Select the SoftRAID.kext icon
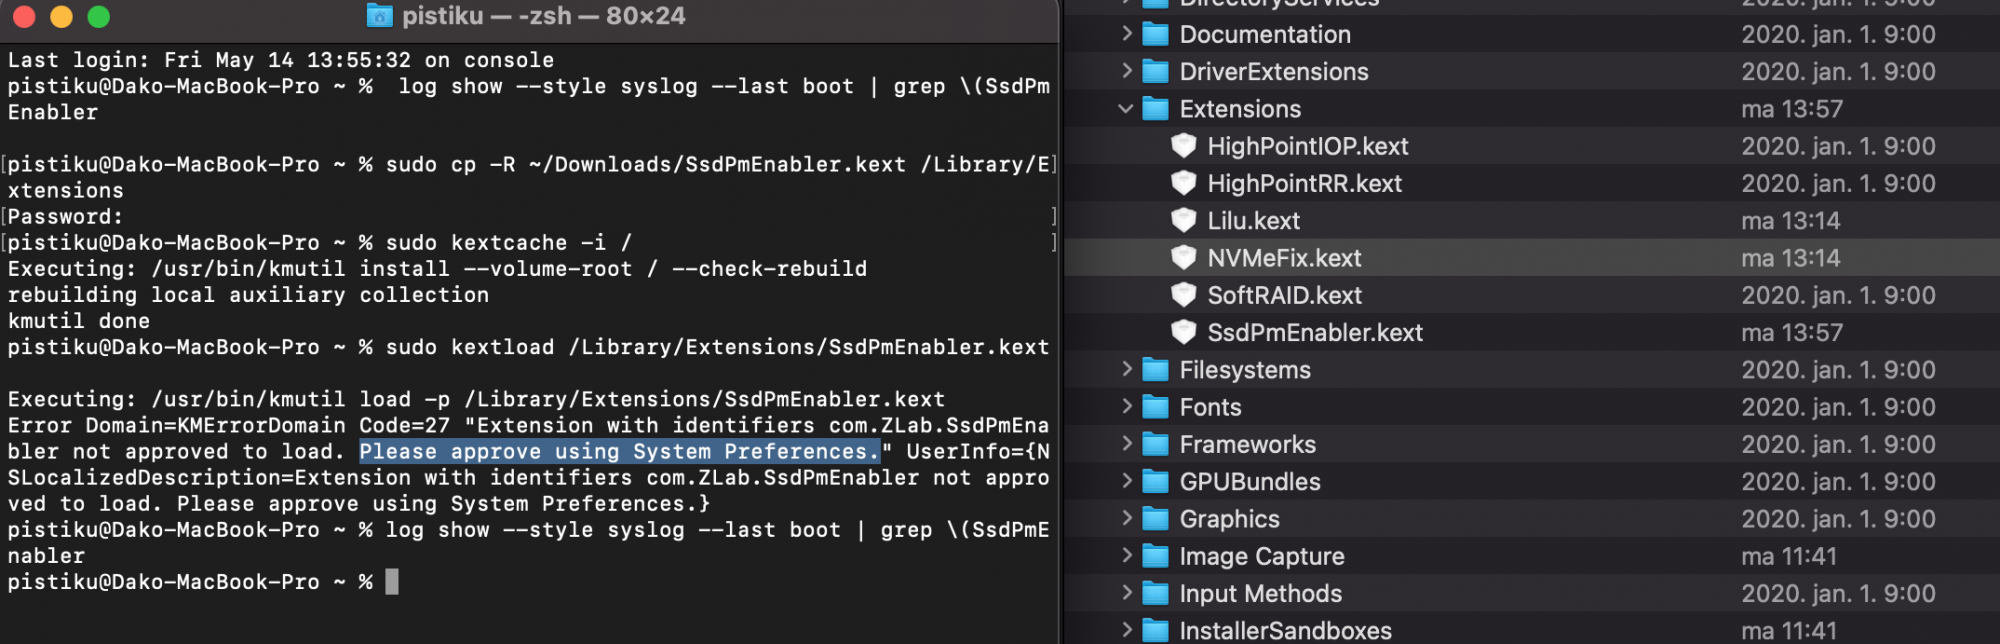 [x=1184, y=295]
